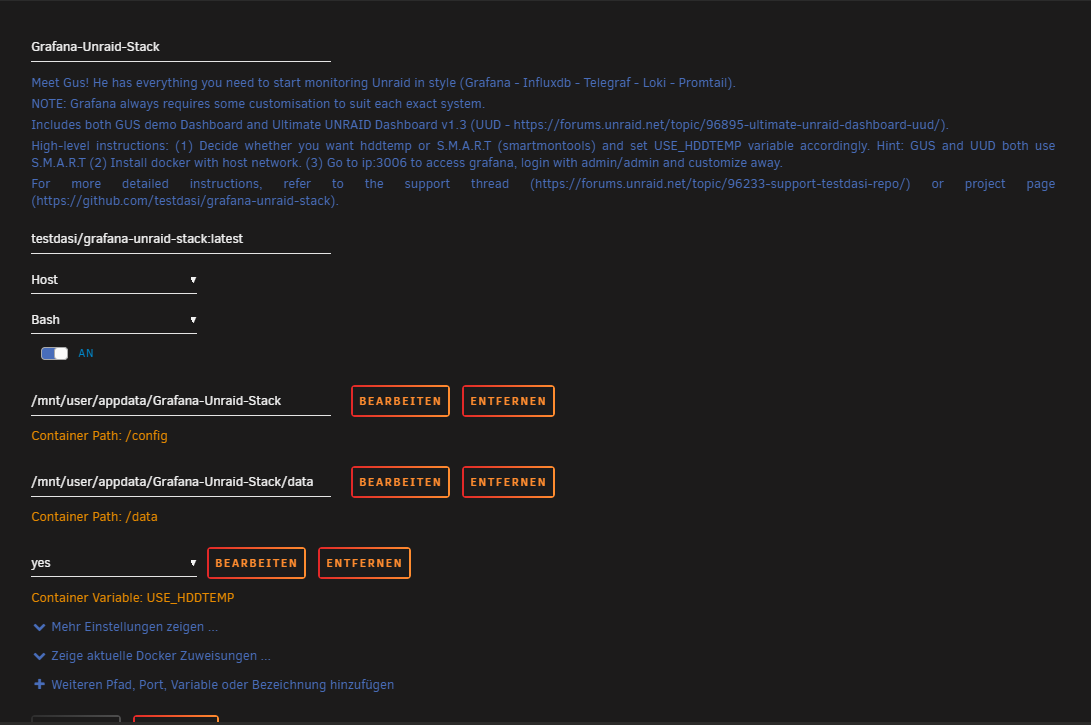Image resolution: width=1091 pixels, height=725 pixels.
Task: Click Entfernen for the USE_HDDTEMP variable
Action: click(x=364, y=563)
